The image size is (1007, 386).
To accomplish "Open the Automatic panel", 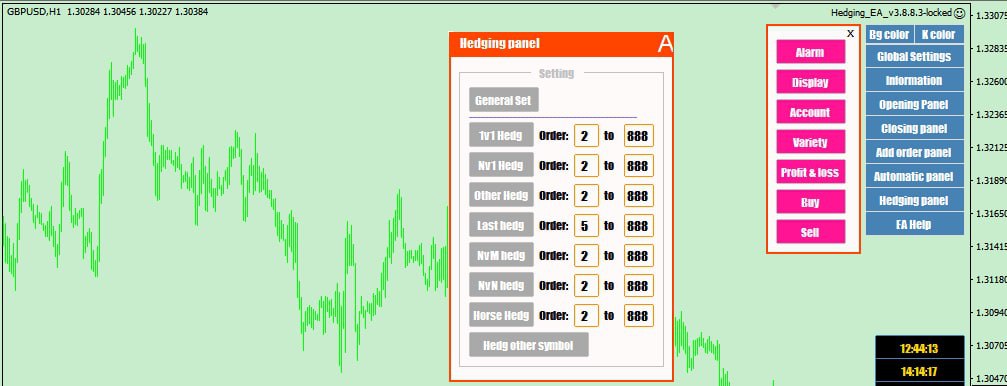I will (915, 176).
